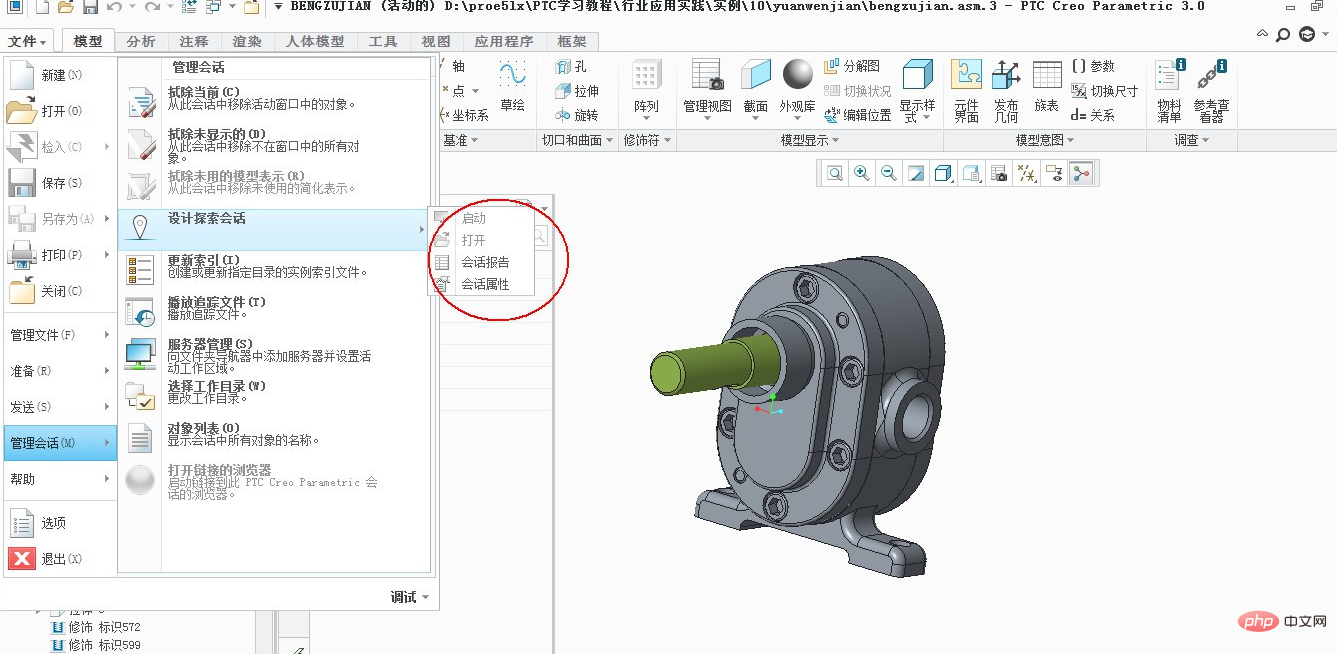This screenshot has height=654, width=1337.
Task: Expand the Model Intent (模型意图) group dropdown
Action: coord(1045,140)
